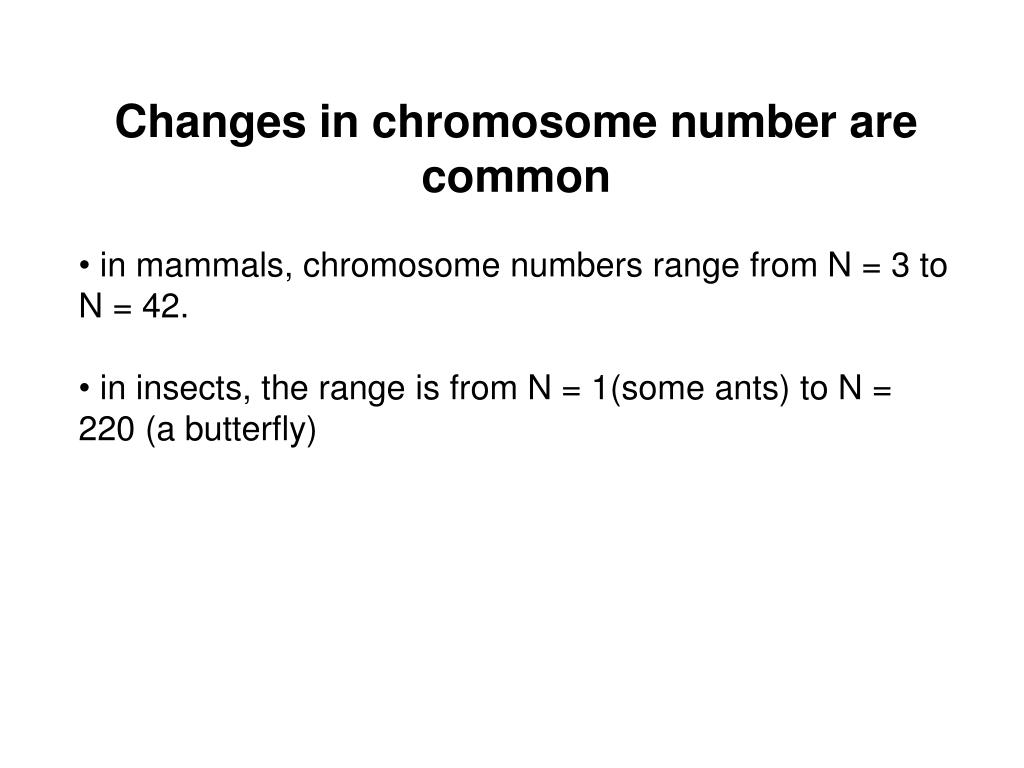
Task: Click the number "220"
Action: pos(106,430)
